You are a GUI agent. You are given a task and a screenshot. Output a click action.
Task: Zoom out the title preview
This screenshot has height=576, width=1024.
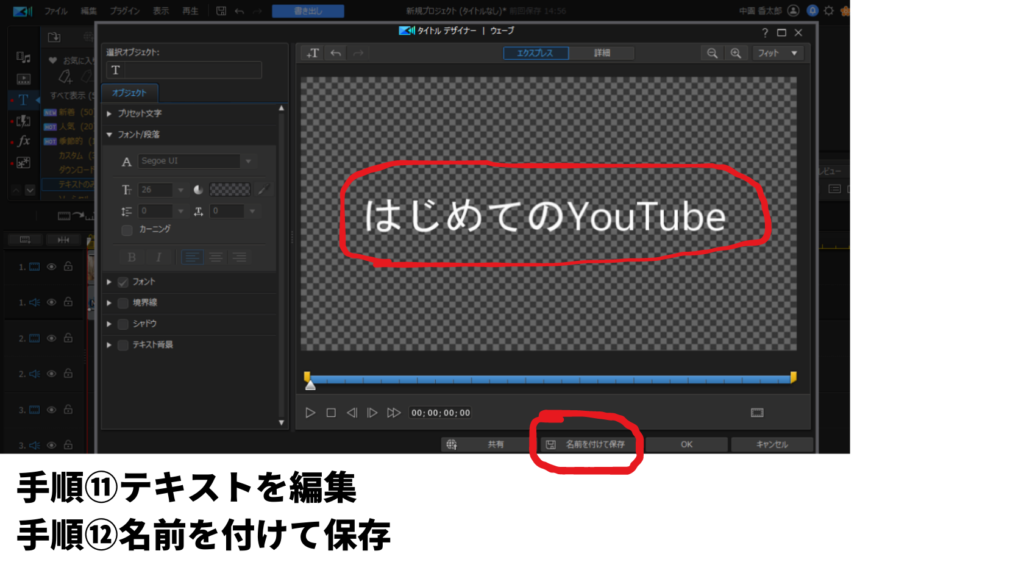(712, 53)
